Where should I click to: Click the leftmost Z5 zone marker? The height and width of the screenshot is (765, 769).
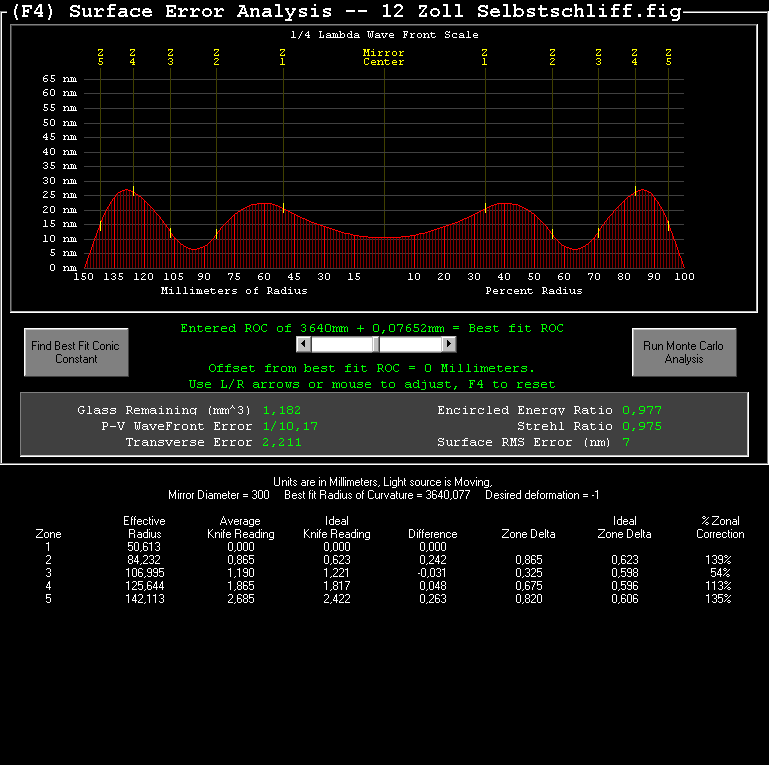tap(101, 57)
